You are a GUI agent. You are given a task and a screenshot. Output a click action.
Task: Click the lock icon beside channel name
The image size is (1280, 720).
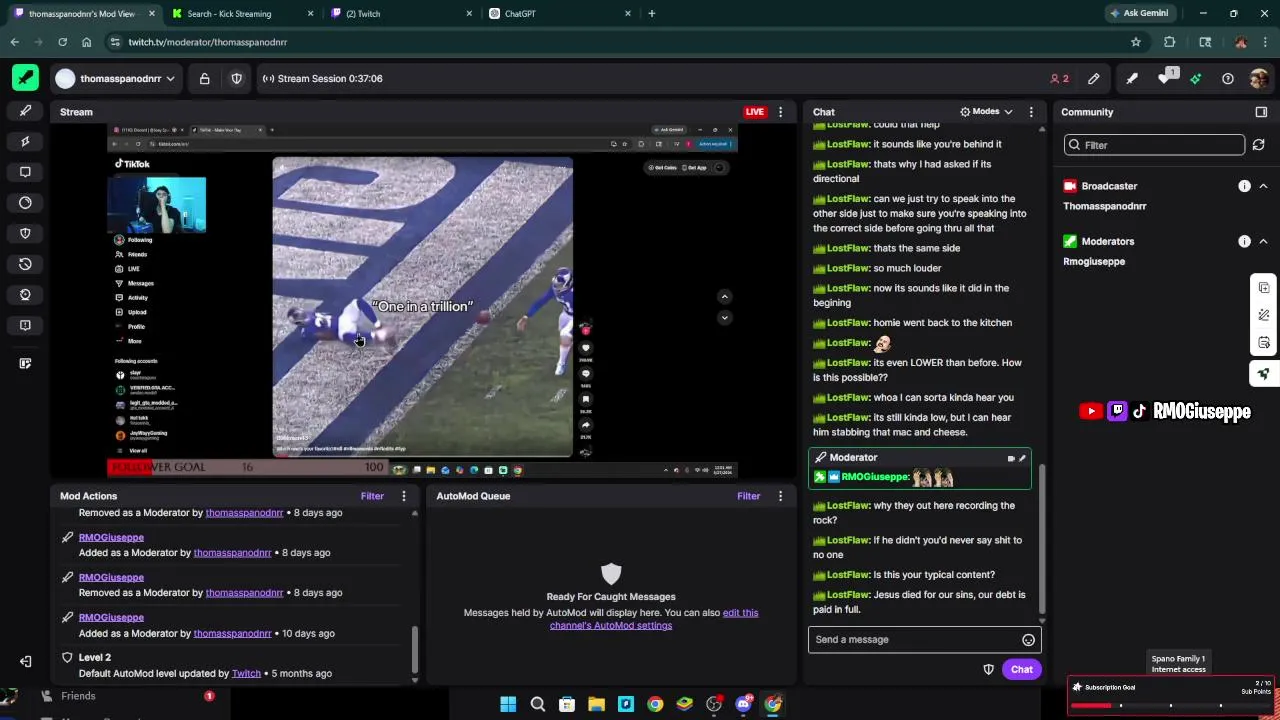[204, 79]
